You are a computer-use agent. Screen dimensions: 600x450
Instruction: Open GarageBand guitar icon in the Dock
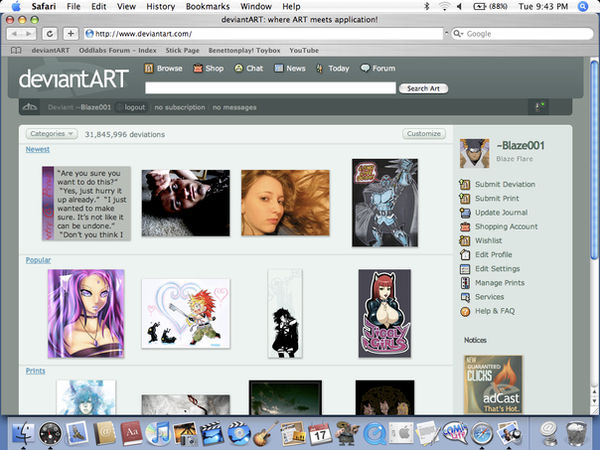pos(266,434)
